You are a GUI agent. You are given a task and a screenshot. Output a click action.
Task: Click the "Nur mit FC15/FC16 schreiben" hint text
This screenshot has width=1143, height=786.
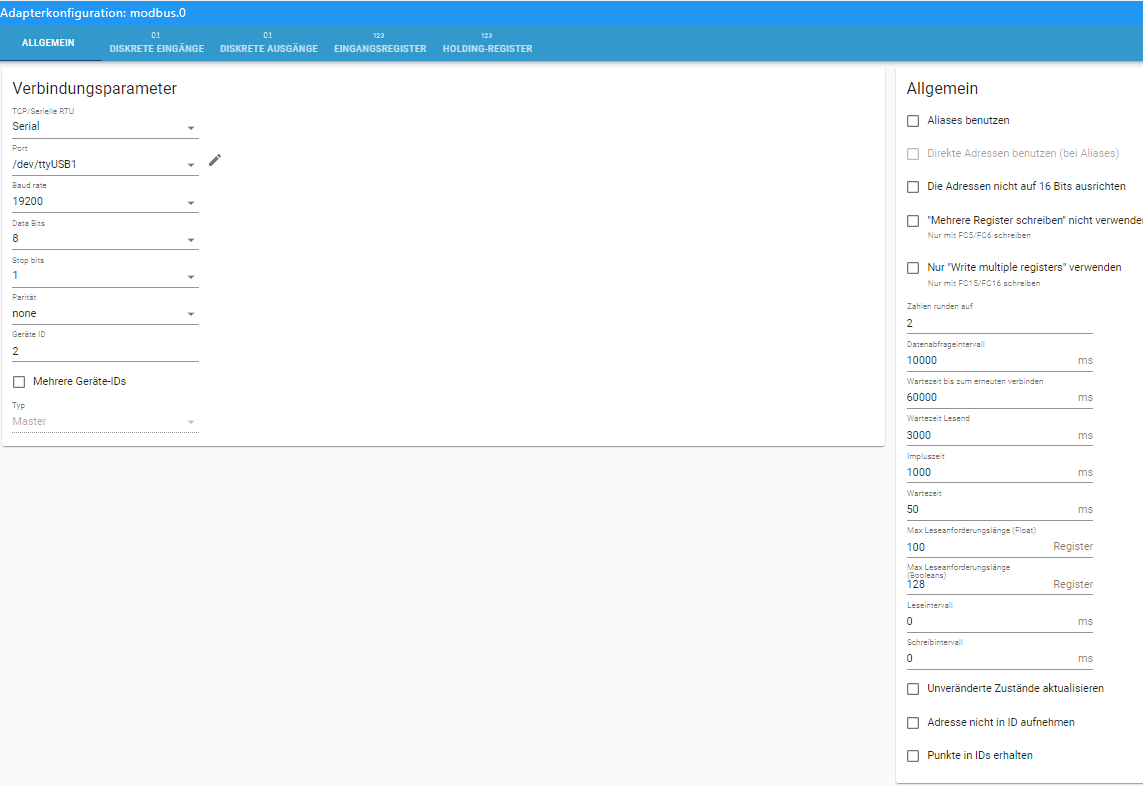[x=983, y=284]
